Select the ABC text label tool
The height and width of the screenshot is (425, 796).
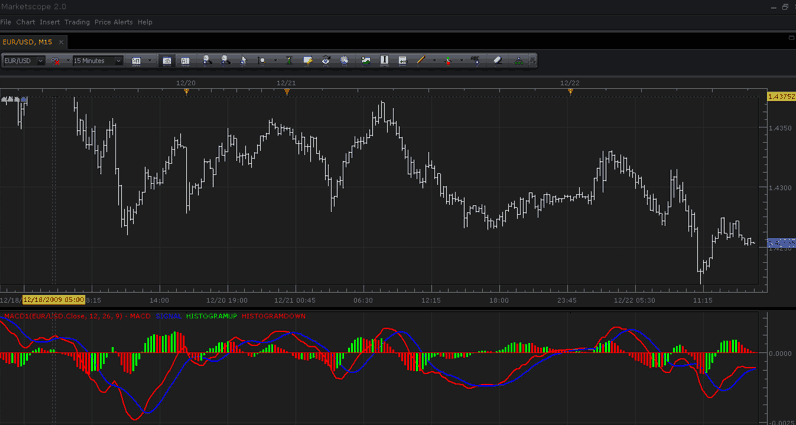pyautogui.click(x=476, y=60)
